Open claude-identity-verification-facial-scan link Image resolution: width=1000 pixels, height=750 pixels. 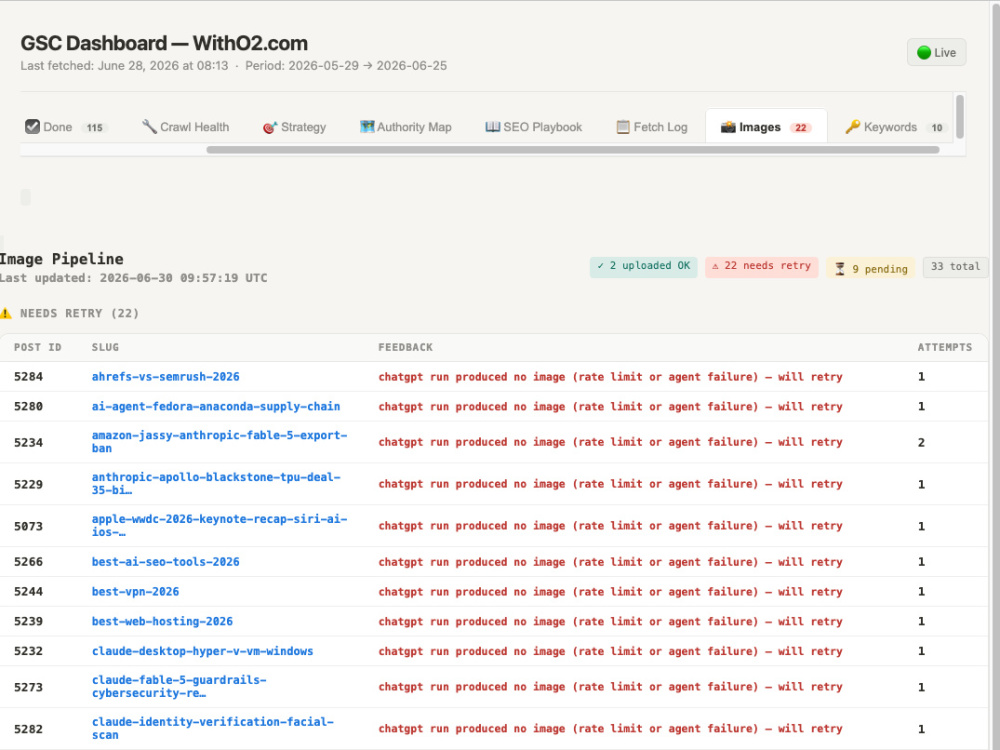pos(212,728)
